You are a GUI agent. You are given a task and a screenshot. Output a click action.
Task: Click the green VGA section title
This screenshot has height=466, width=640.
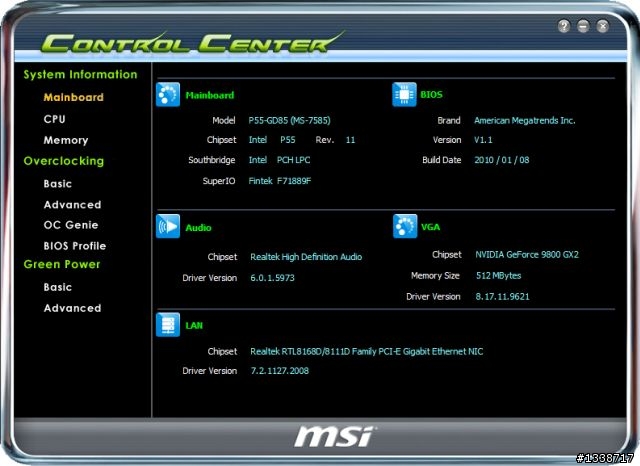click(431, 227)
